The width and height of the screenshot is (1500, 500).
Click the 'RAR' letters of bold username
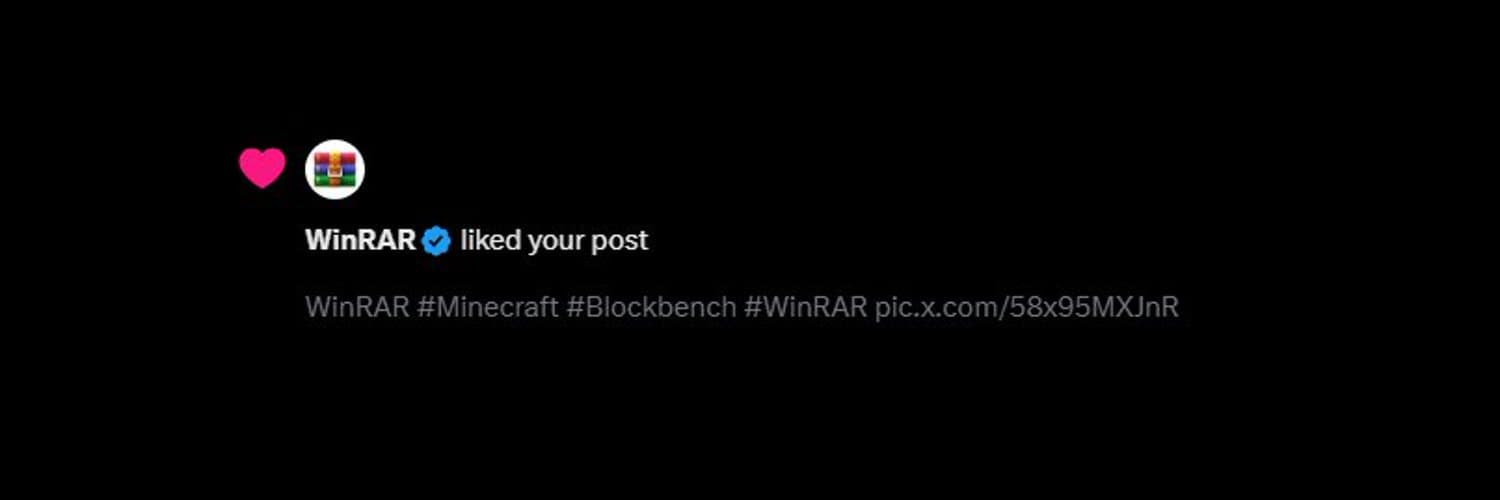pos(388,241)
